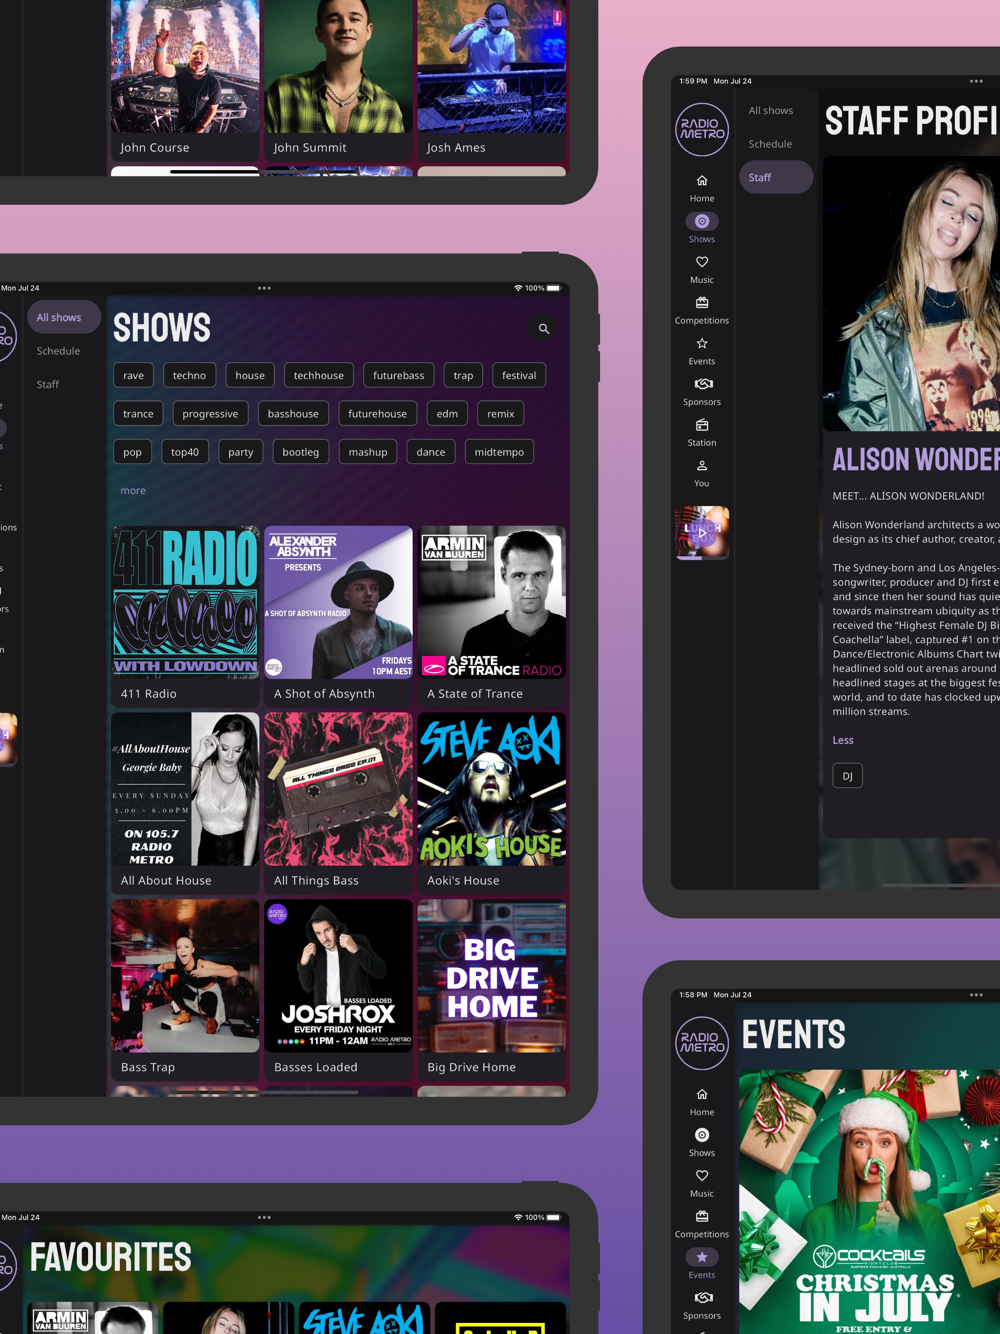Open Station radio icon in Staff Profile sidebar
This screenshot has height=1334, width=1000.
702,425
